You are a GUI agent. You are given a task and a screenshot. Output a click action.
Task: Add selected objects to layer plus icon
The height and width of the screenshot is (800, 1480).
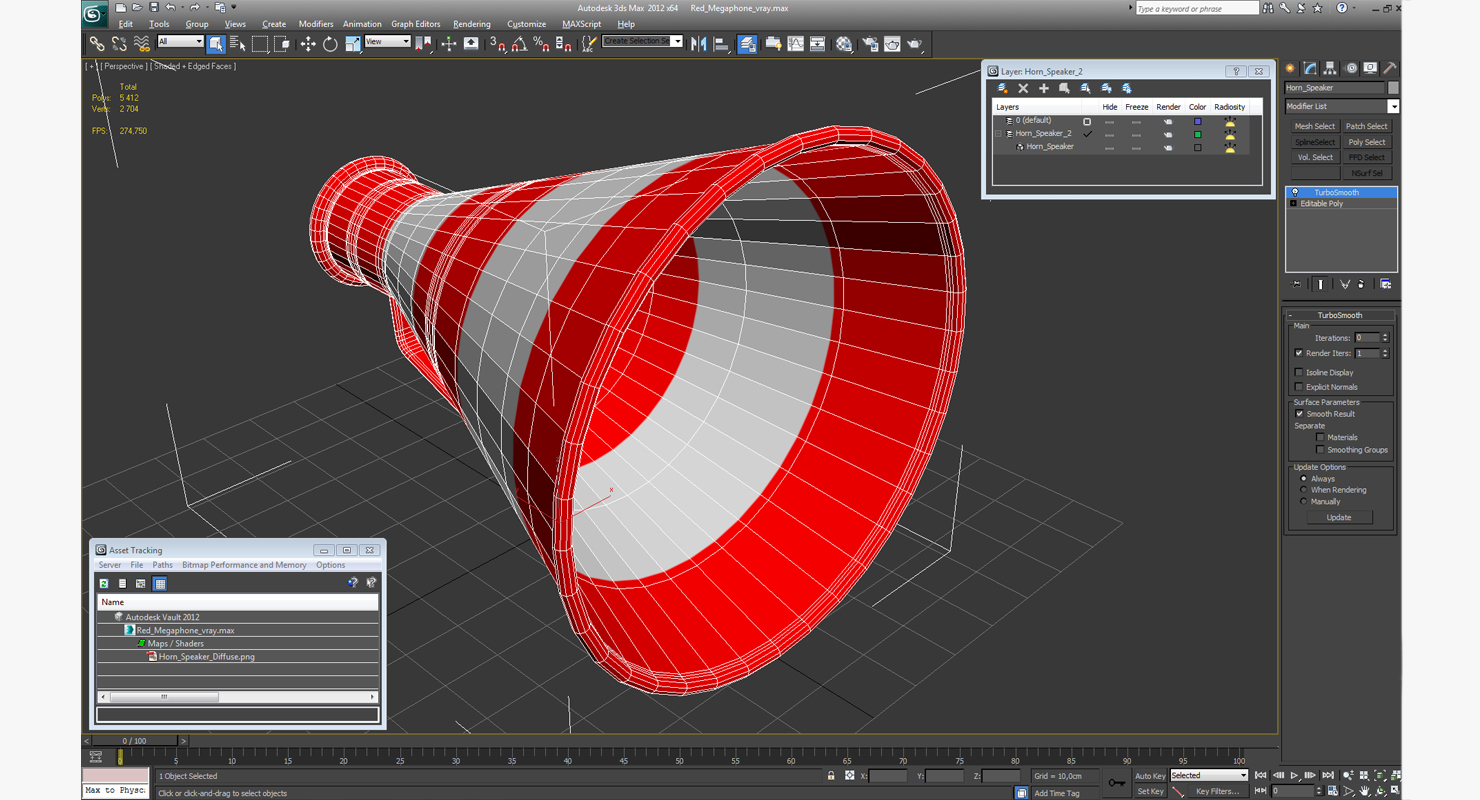click(1044, 88)
